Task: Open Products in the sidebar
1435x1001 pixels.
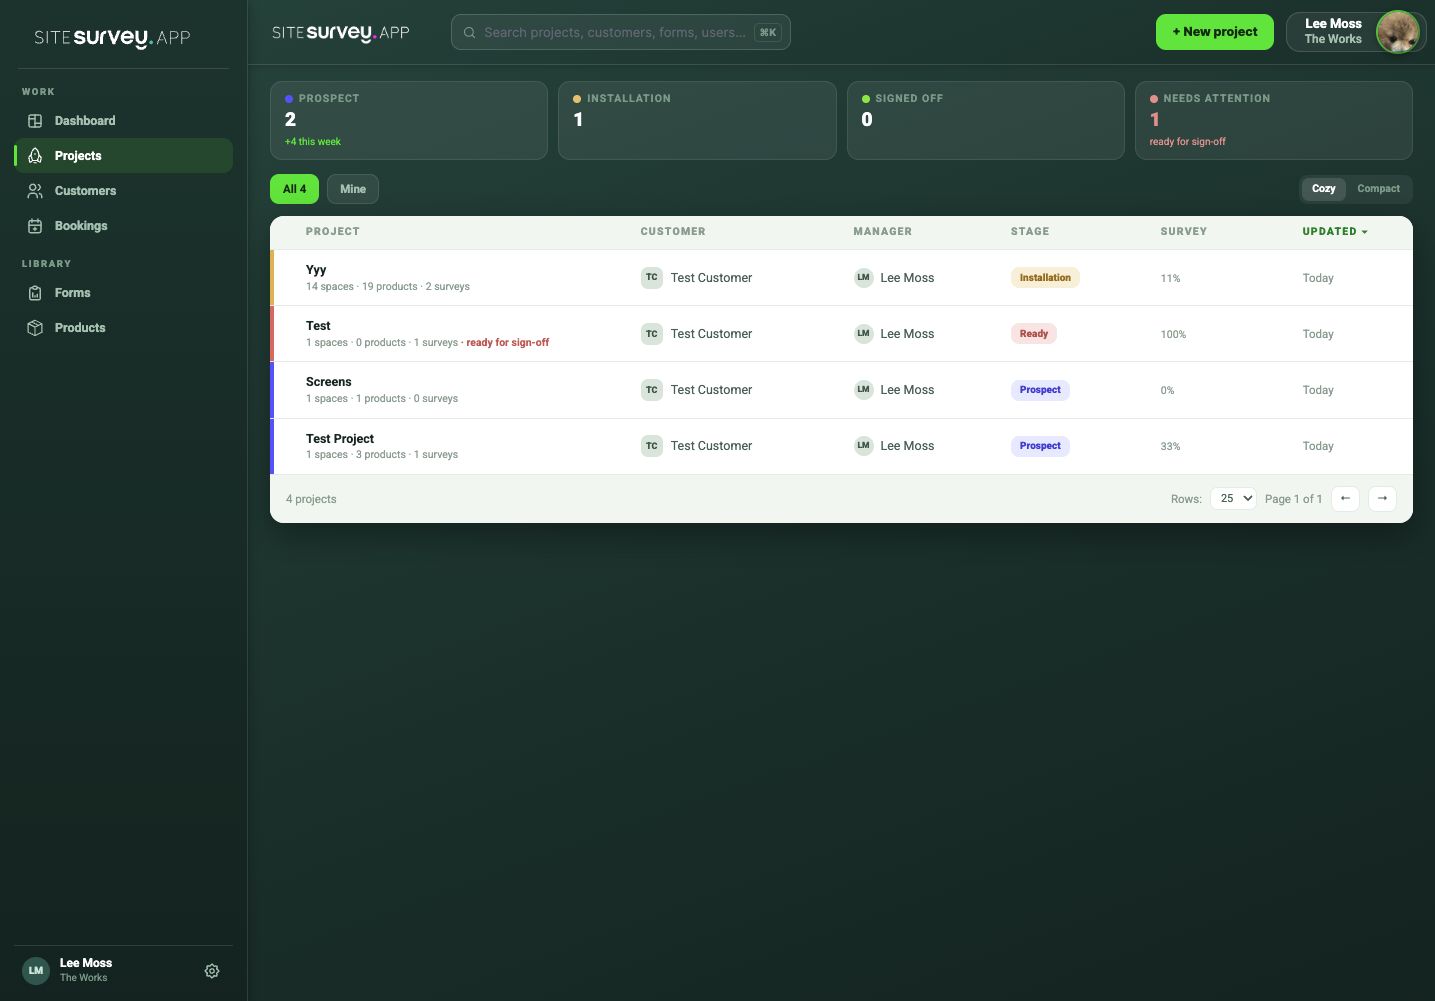Action: pyautogui.click(x=123, y=328)
